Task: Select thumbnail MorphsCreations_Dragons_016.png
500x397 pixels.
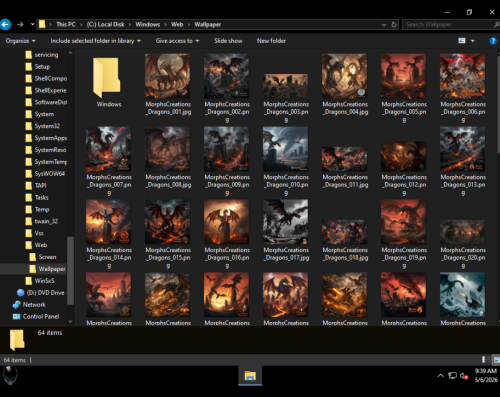Action: pyautogui.click(x=226, y=222)
